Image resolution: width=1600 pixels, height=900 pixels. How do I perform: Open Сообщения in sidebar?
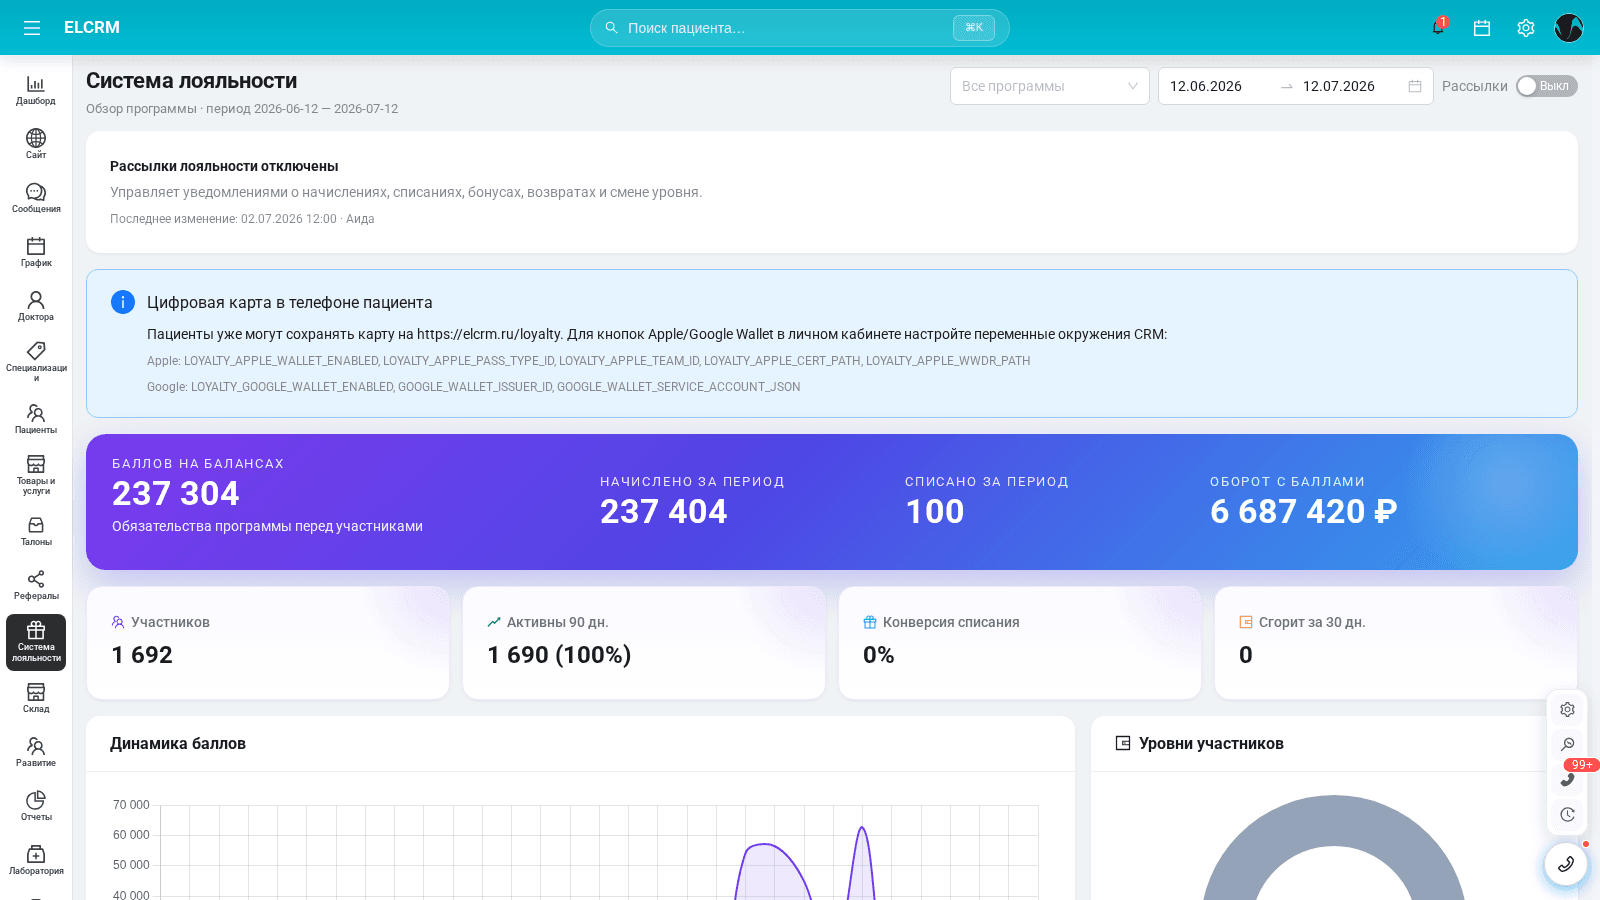click(36, 198)
